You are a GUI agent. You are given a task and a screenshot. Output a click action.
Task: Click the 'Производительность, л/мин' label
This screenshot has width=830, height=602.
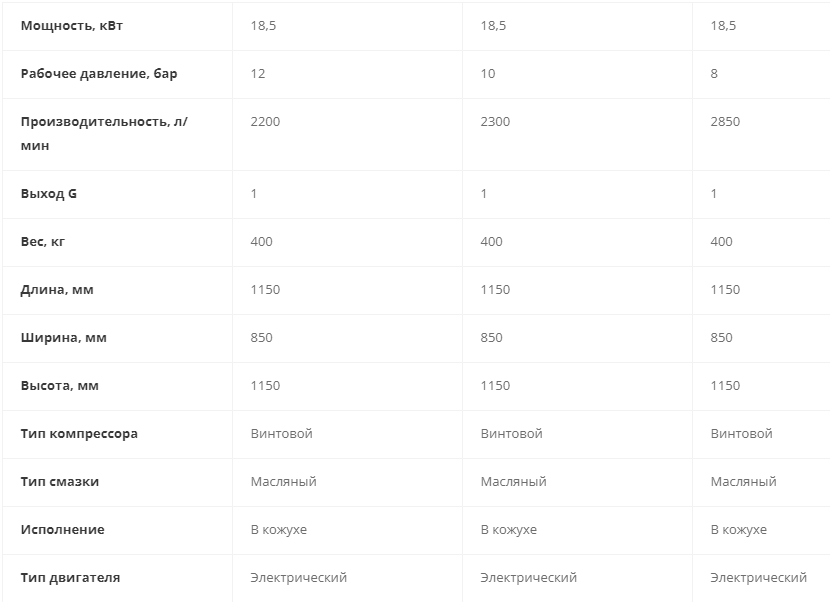click(x=104, y=133)
